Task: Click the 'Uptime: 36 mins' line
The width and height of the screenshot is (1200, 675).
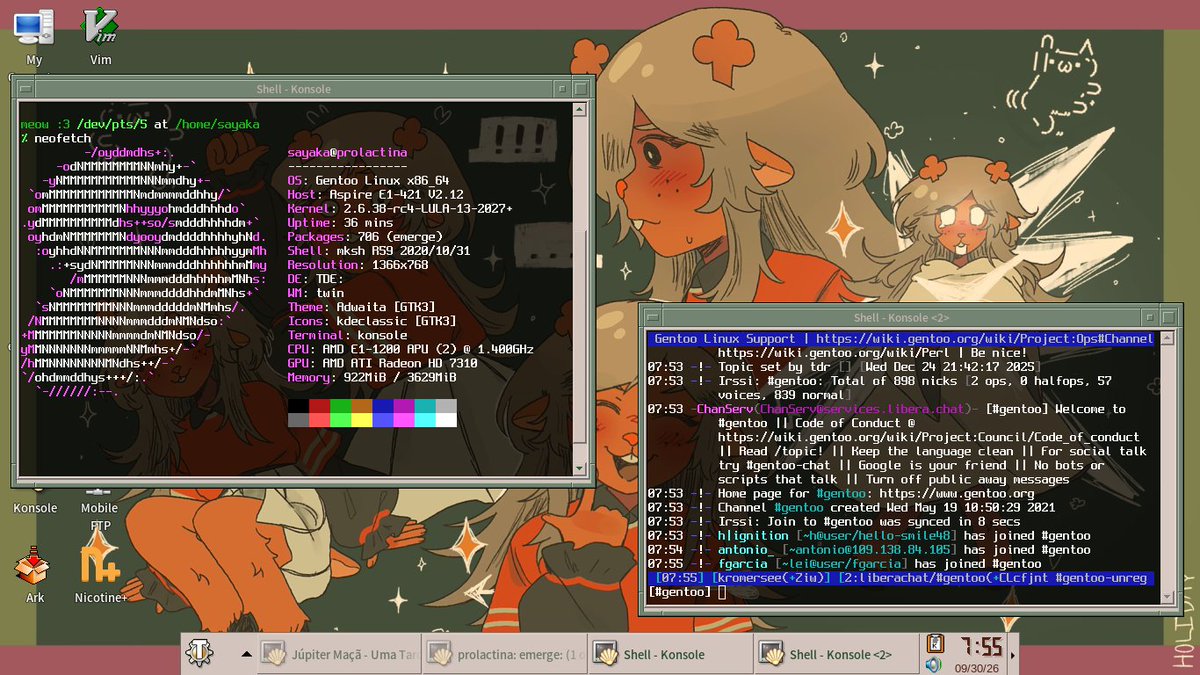Action: (340, 222)
